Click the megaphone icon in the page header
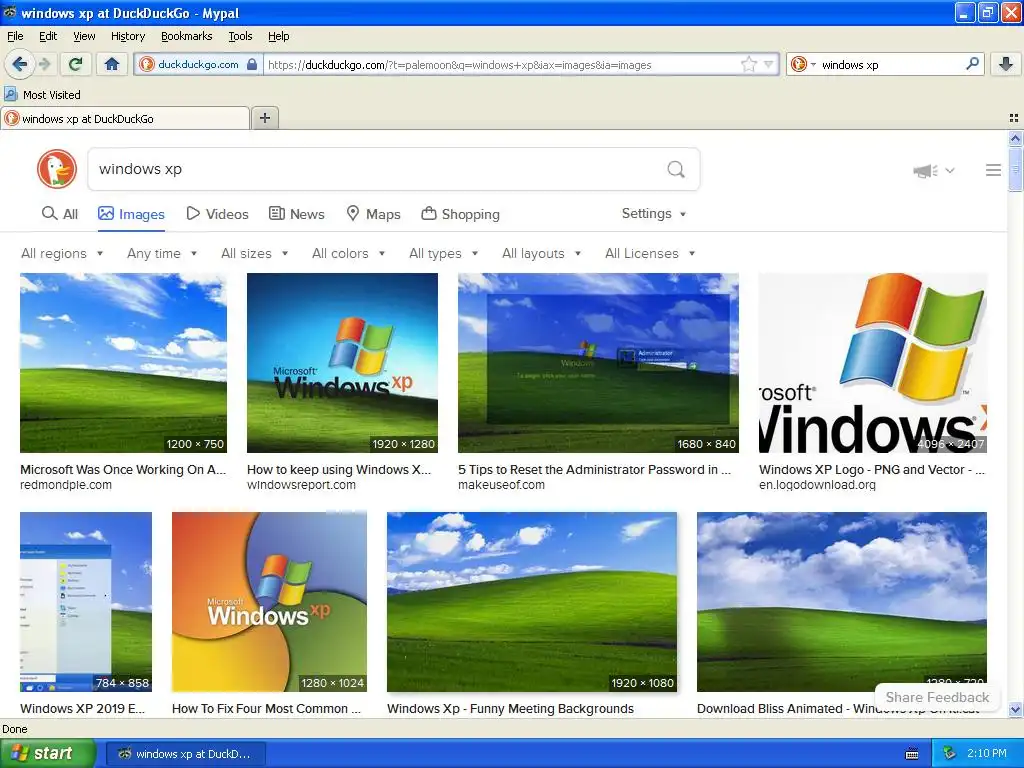The image size is (1024, 768). (925, 171)
